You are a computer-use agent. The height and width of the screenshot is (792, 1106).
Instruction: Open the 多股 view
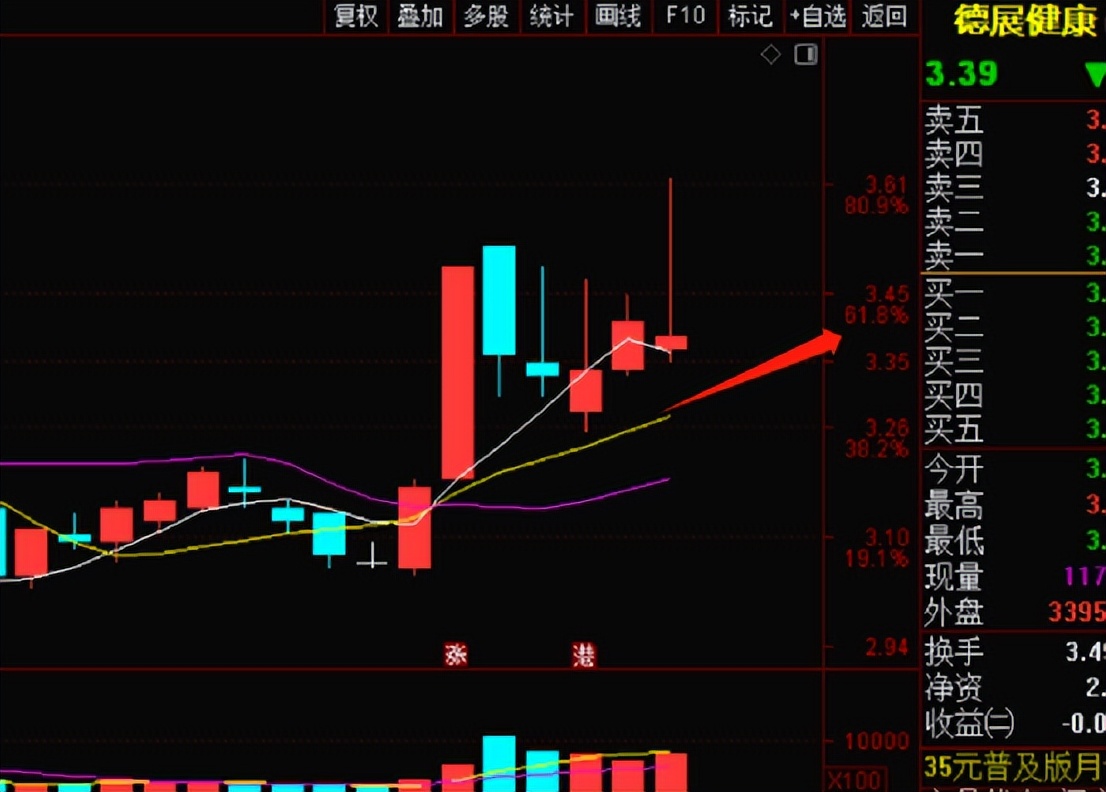(x=486, y=16)
